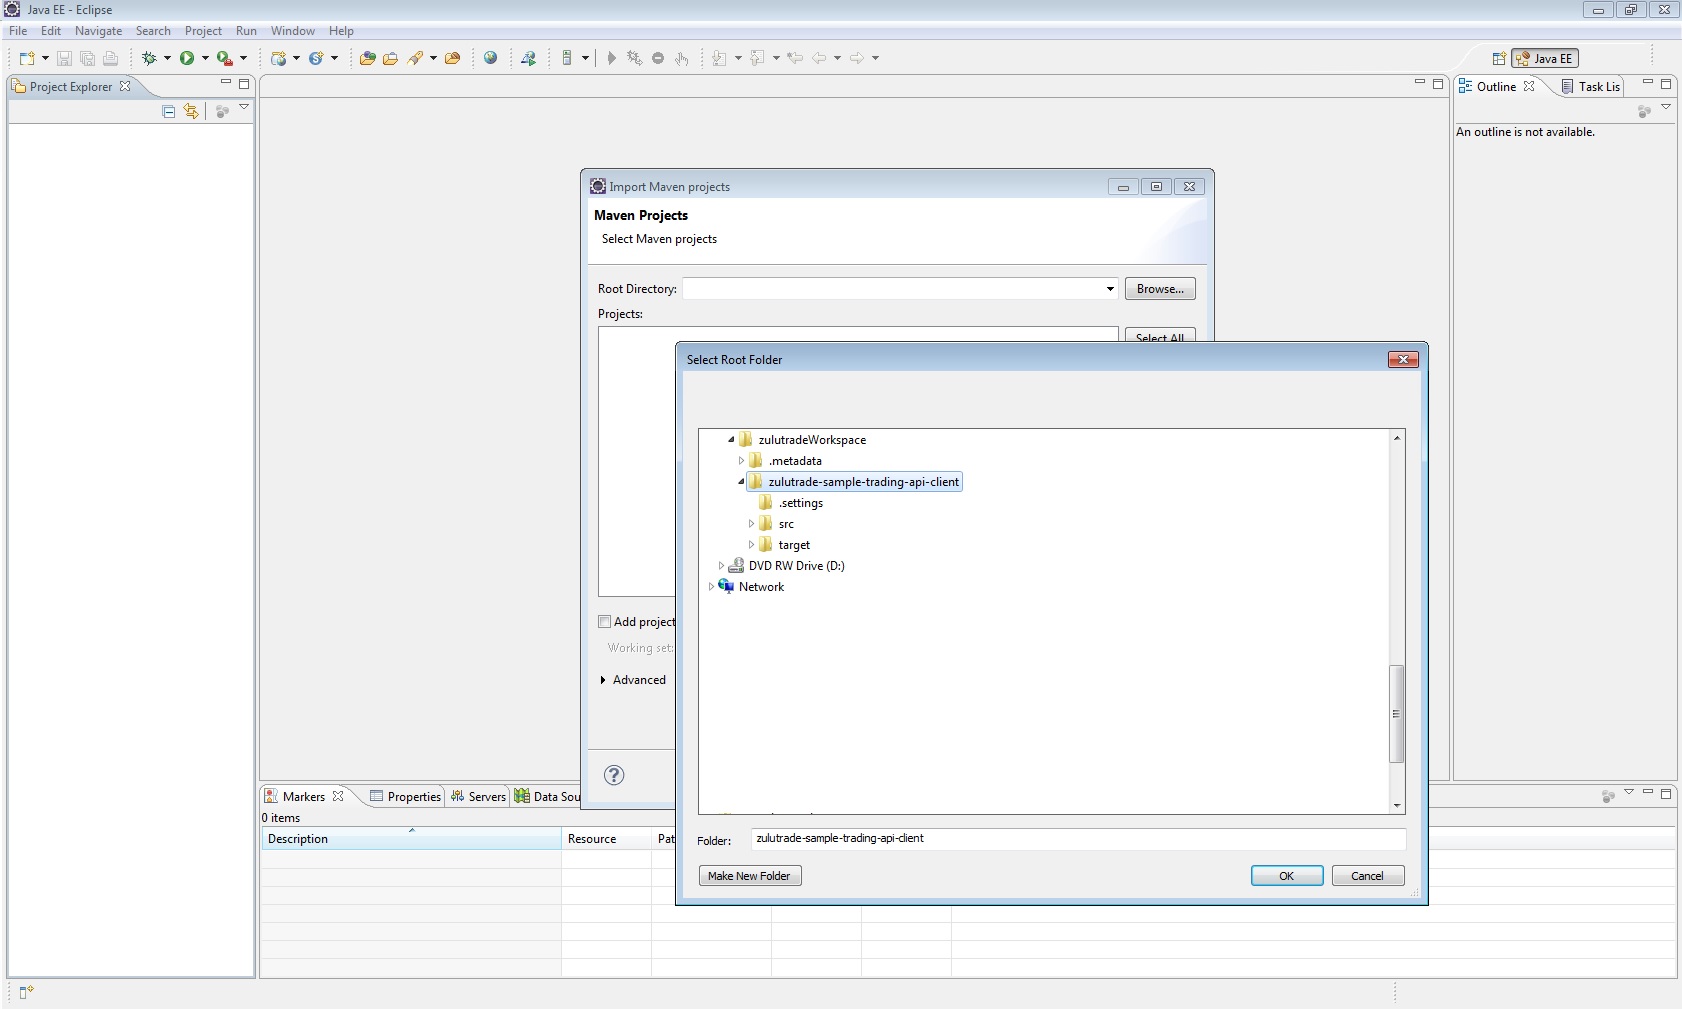Screen dimensions: 1682x1009
Task: Click the help question mark icon
Action: point(614,775)
